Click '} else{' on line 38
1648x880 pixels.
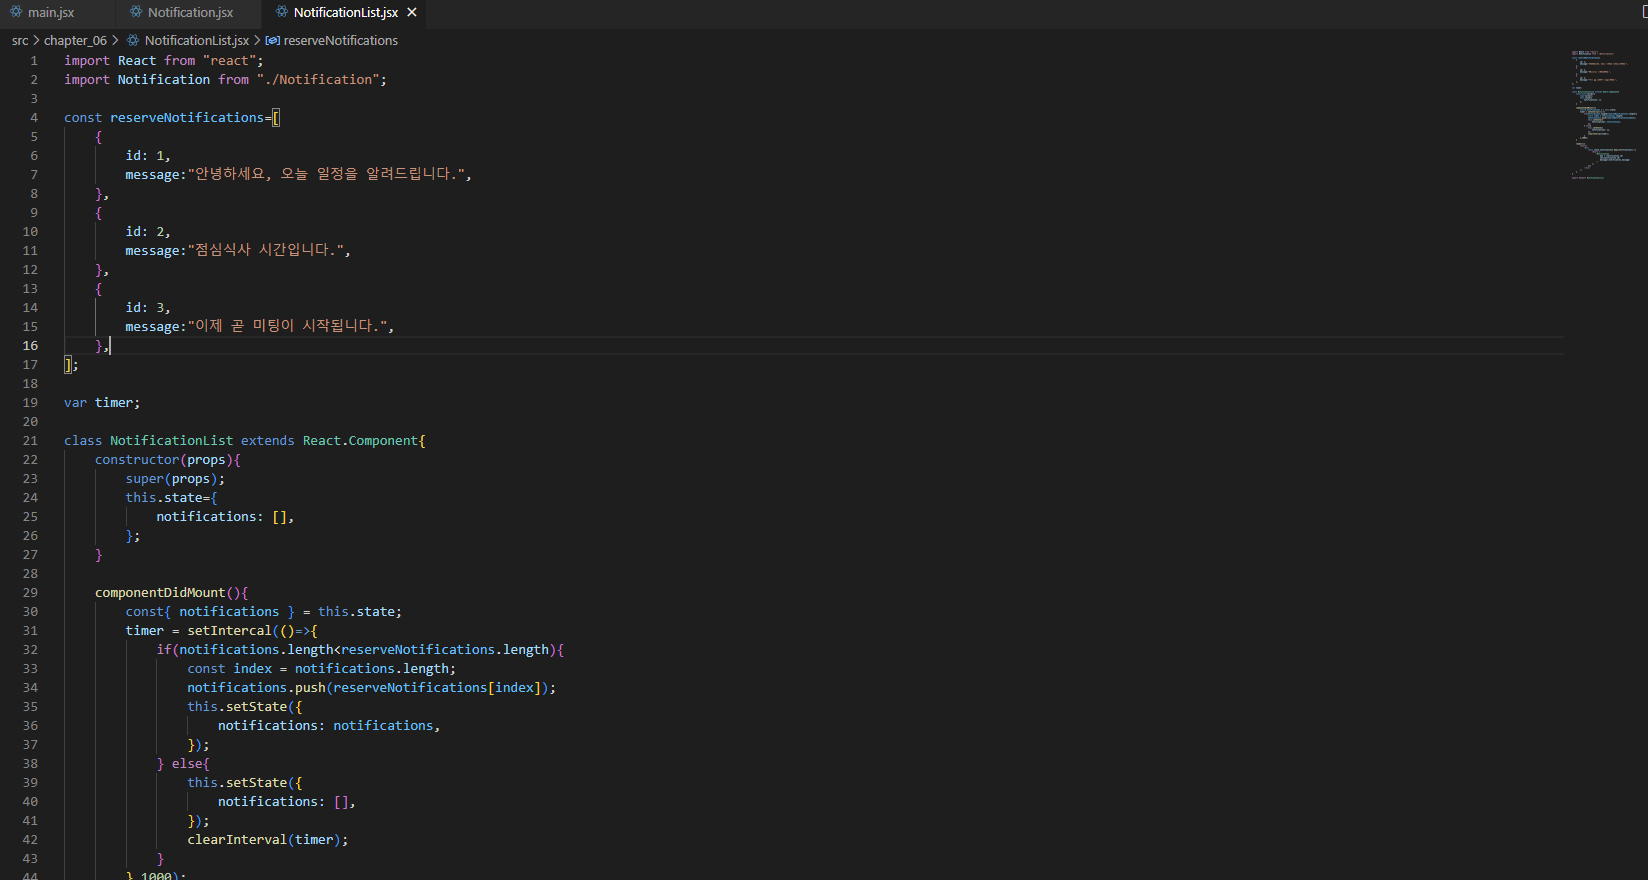click(x=183, y=764)
